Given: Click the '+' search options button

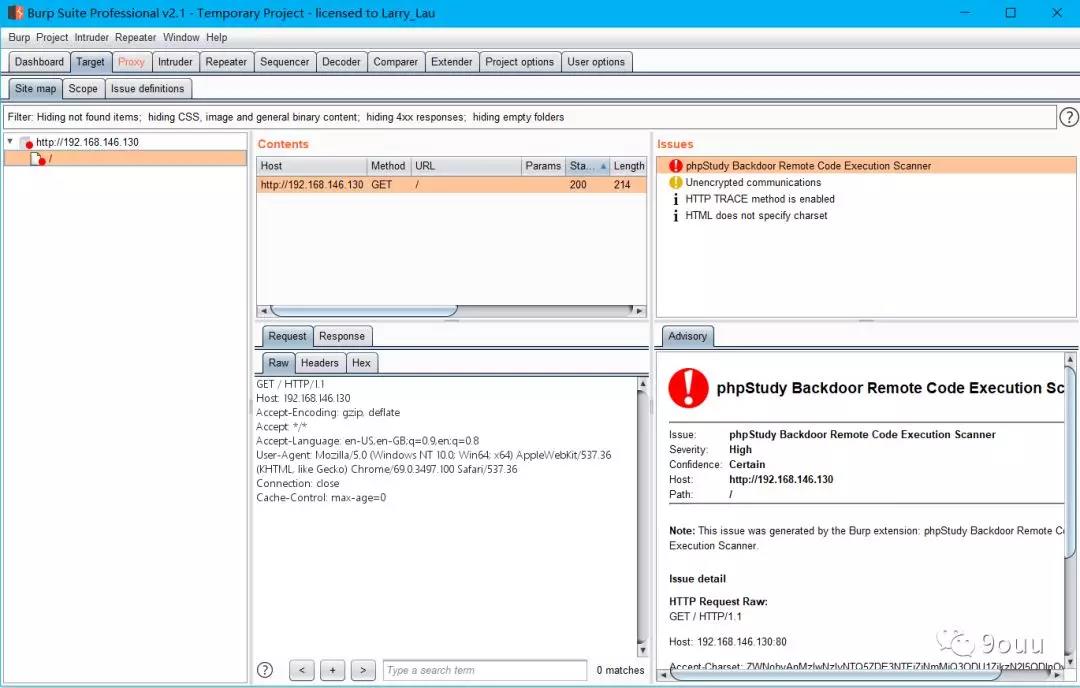Looking at the screenshot, I should (333, 669).
